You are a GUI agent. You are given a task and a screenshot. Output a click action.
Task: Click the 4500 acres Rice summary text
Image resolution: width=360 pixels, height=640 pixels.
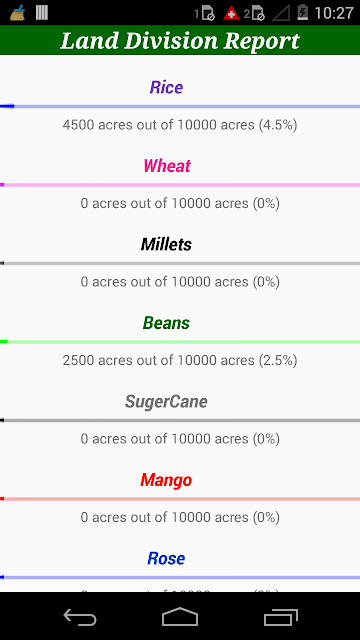(180, 125)
